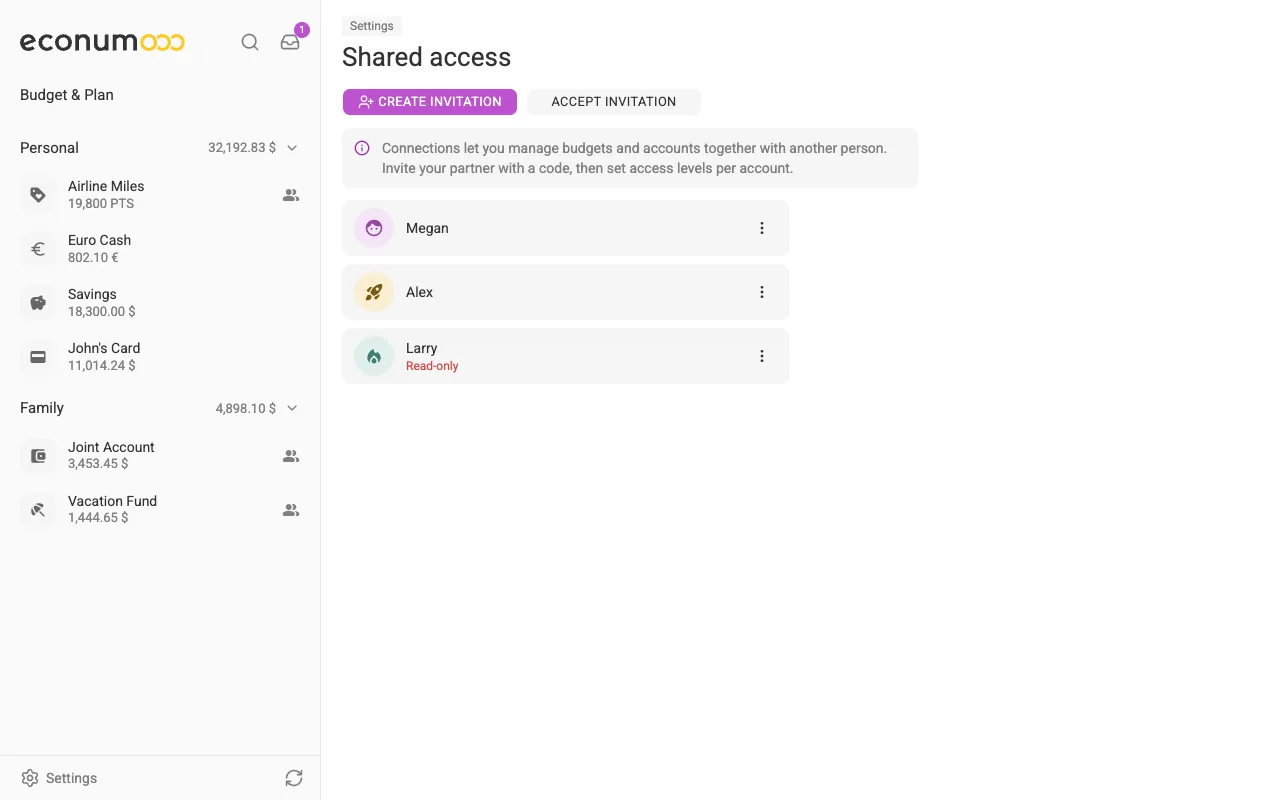Go to Budget & Plan
Screen dimensions: 1280x800
[x=67, y=95]
